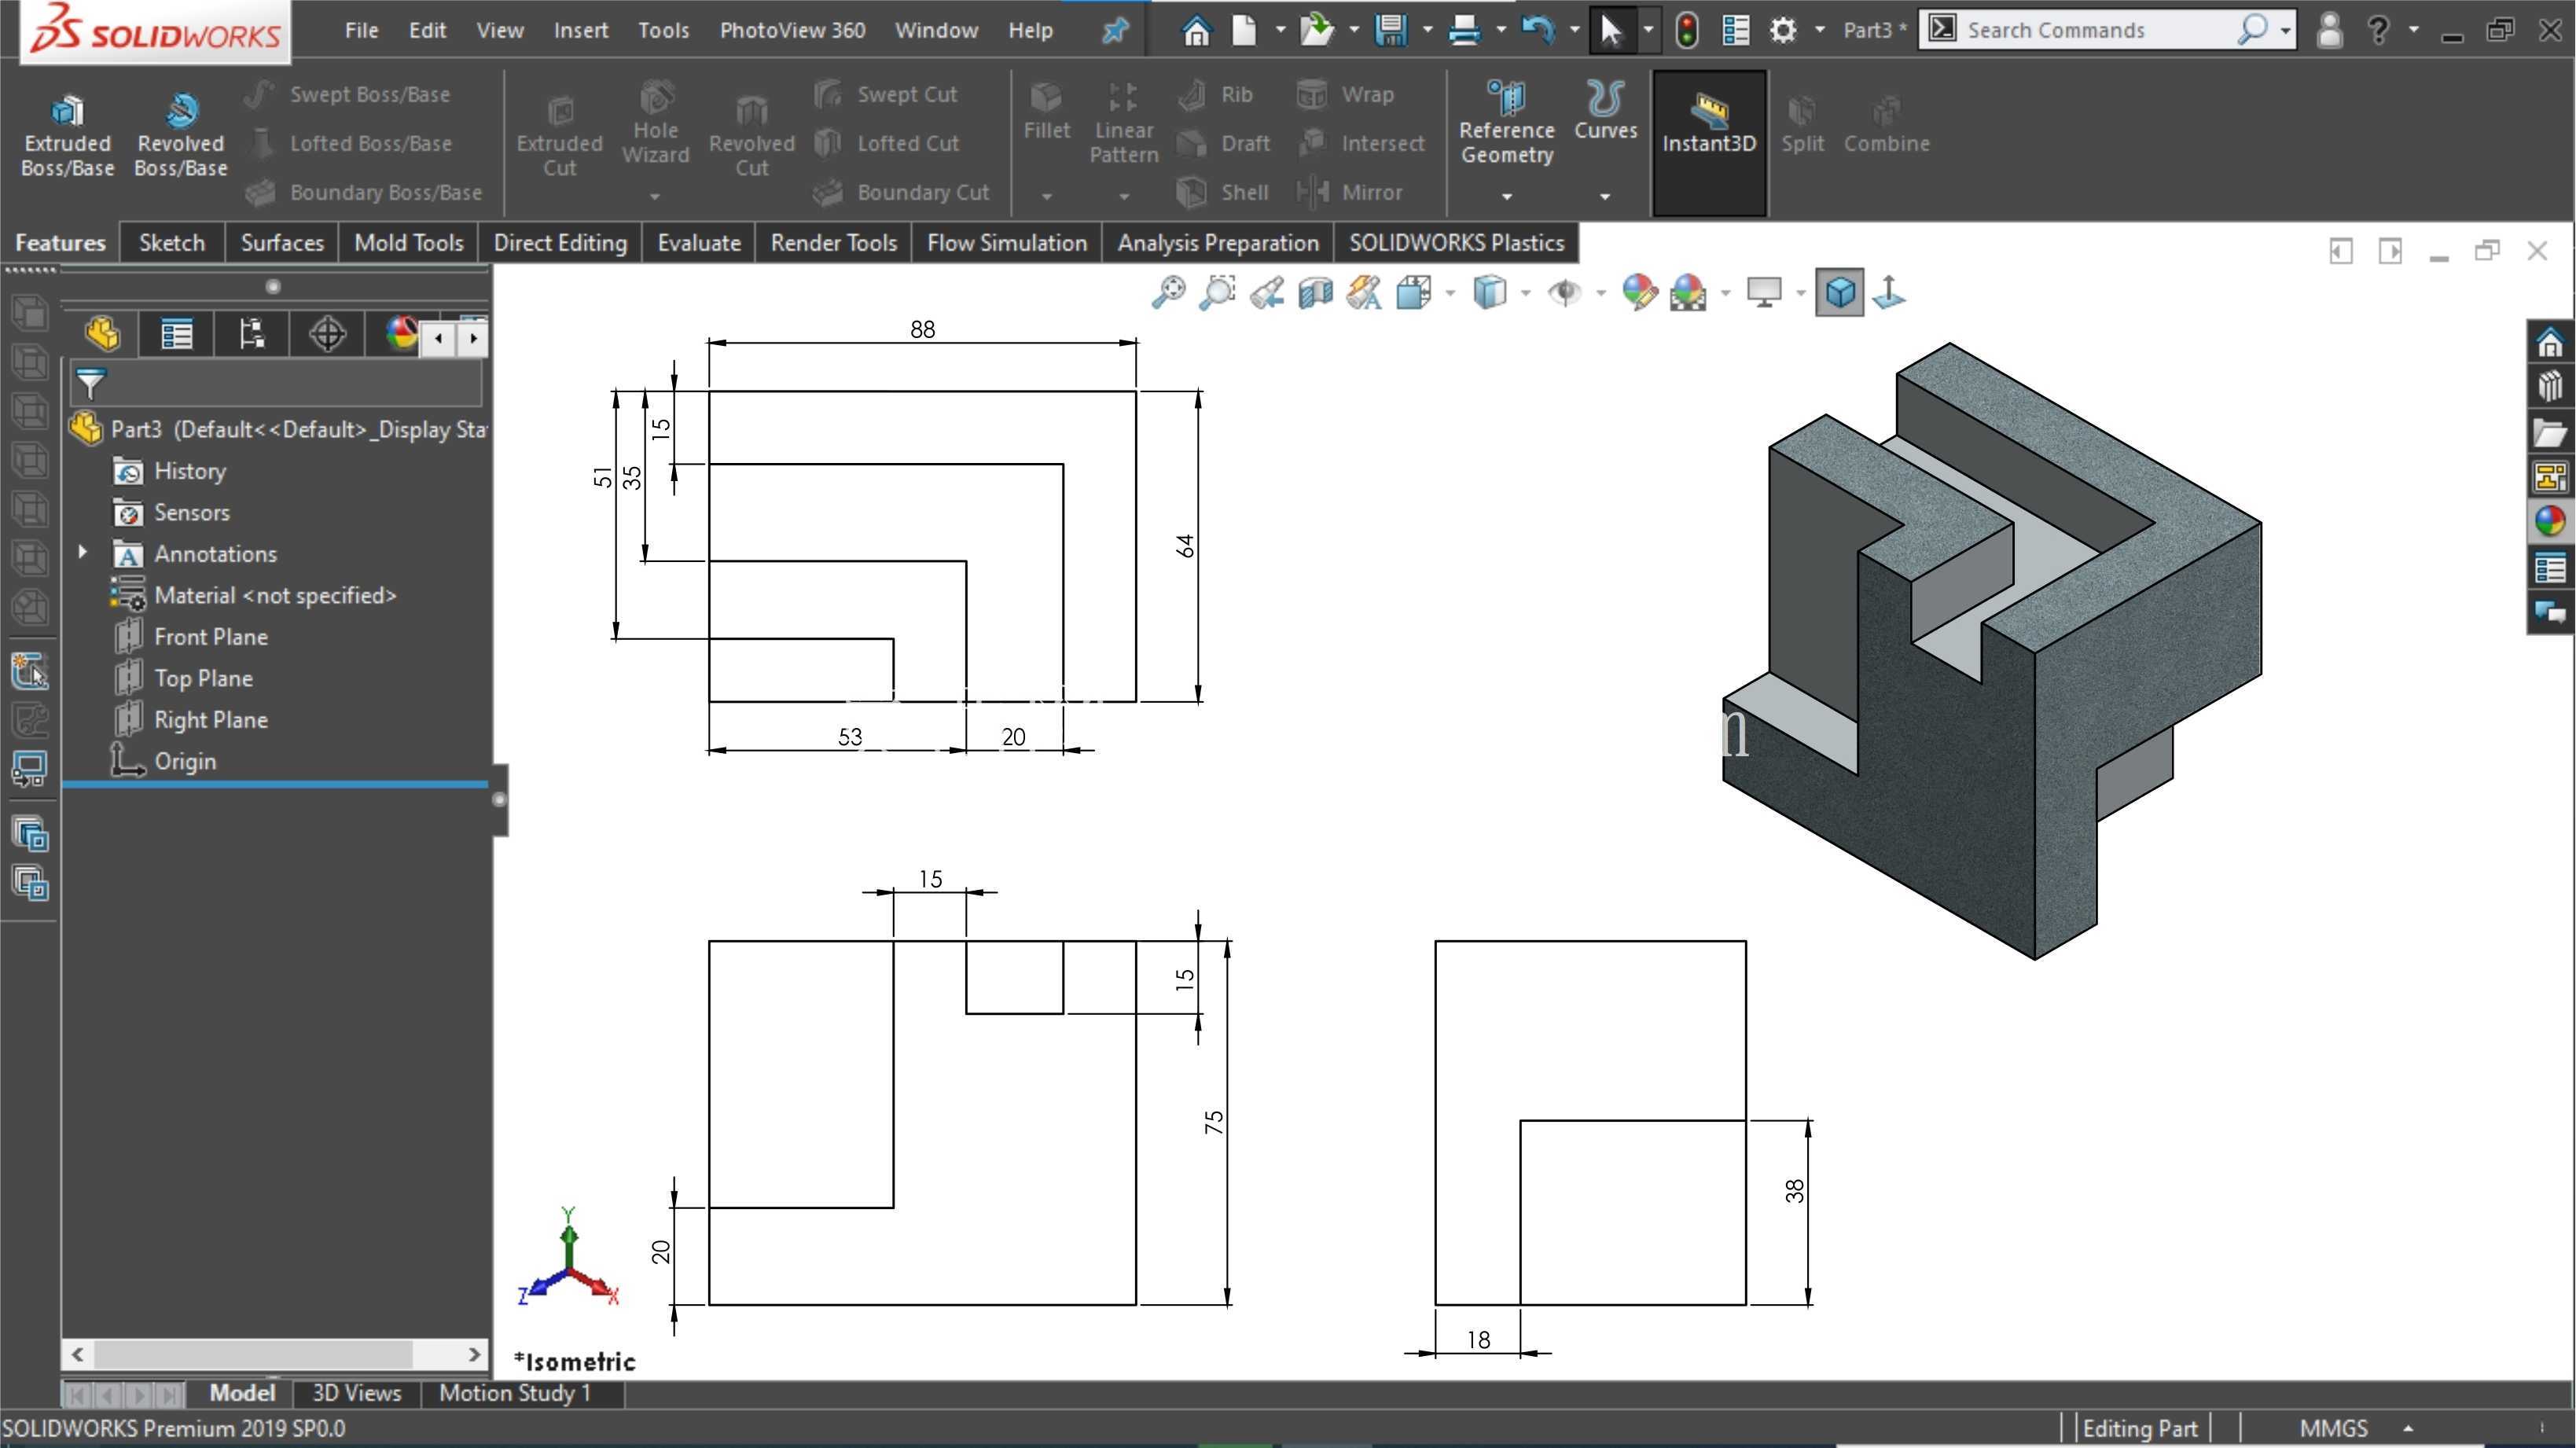Open DisplayManager tab icon
Screen dimensions: 2576x1448
pyautogui.click(x=401, y=333)
